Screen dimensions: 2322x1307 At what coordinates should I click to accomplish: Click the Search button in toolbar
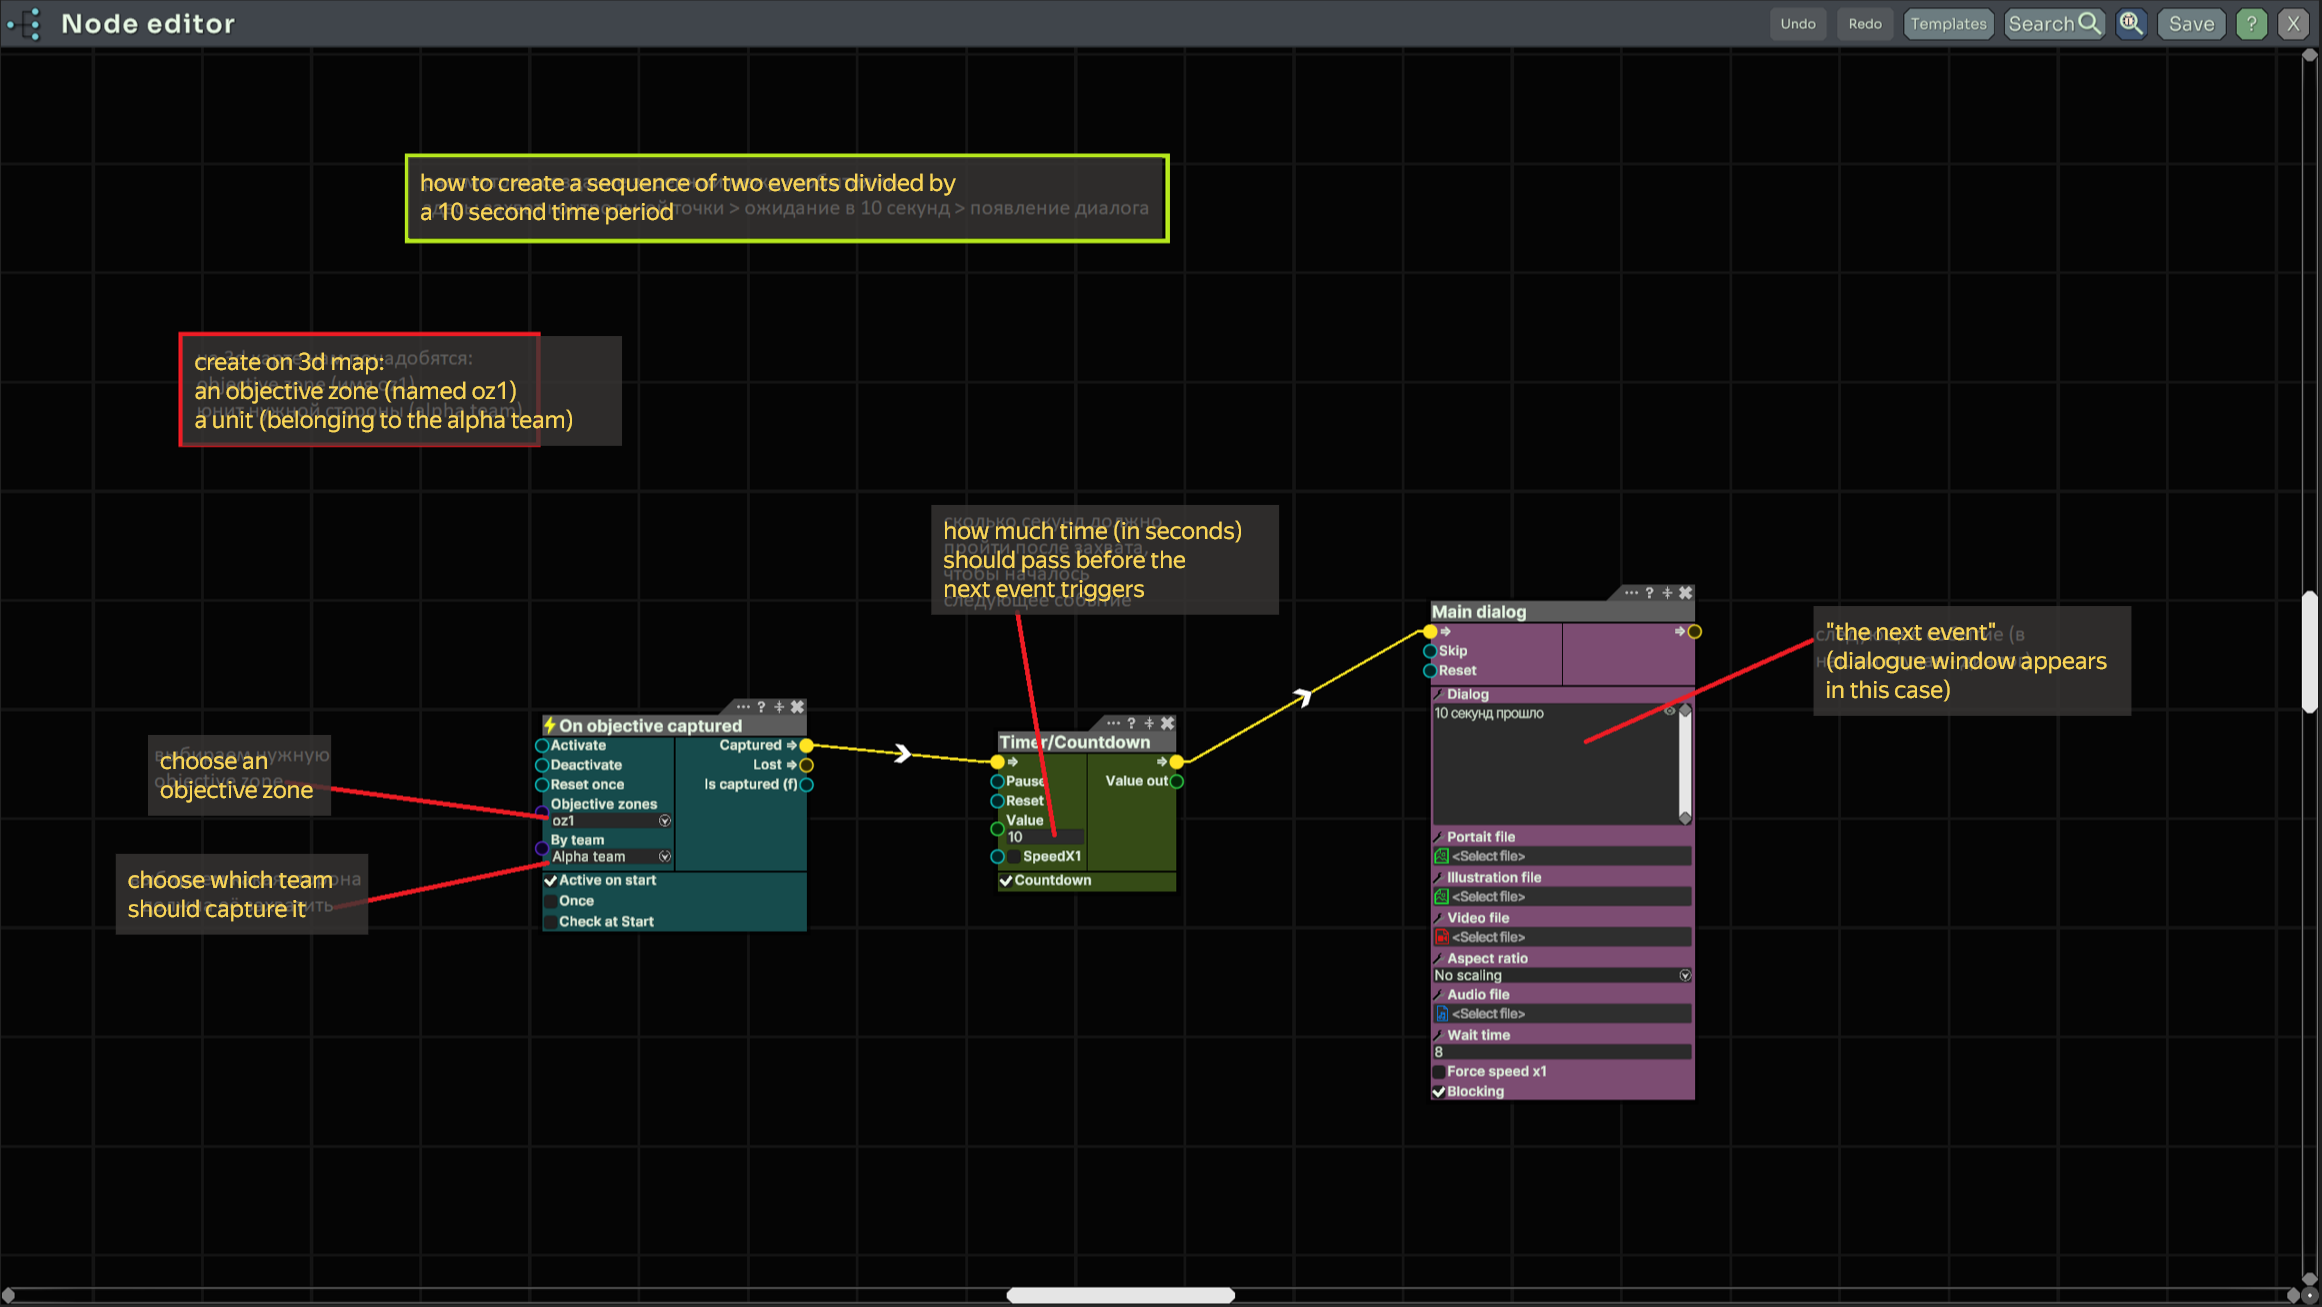coord(2053,23)
